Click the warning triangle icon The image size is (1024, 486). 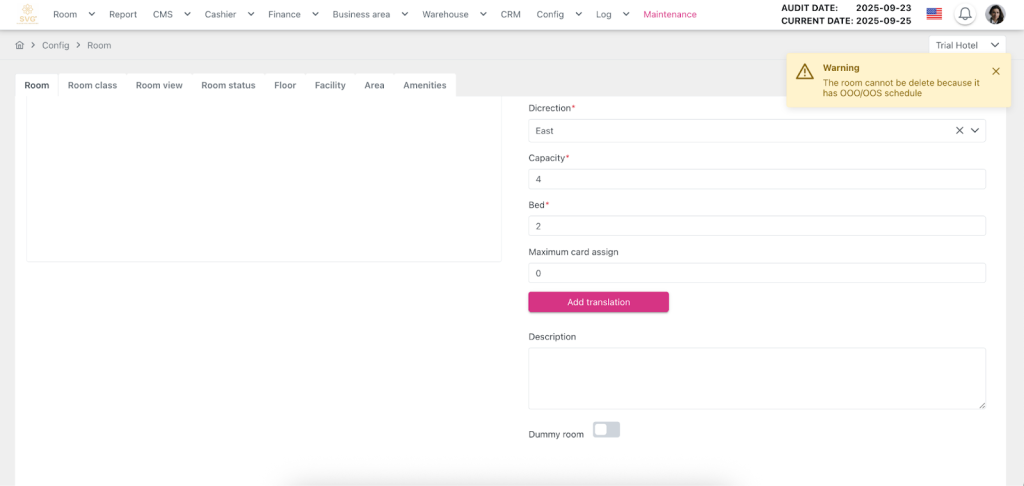(x=804, y=72)
